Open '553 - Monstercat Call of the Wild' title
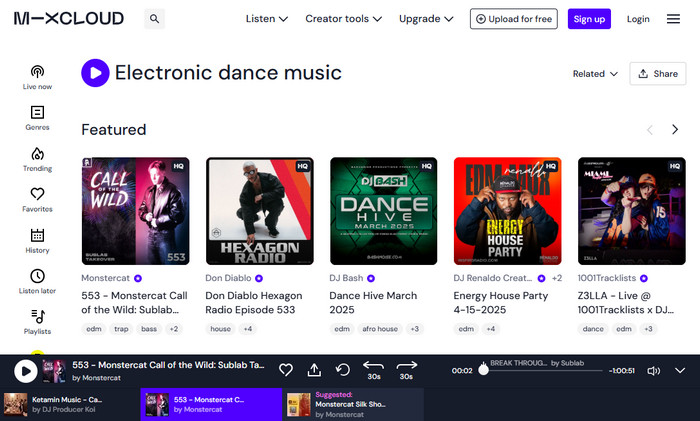Screen dimensions: 700x421 point(134,303)
